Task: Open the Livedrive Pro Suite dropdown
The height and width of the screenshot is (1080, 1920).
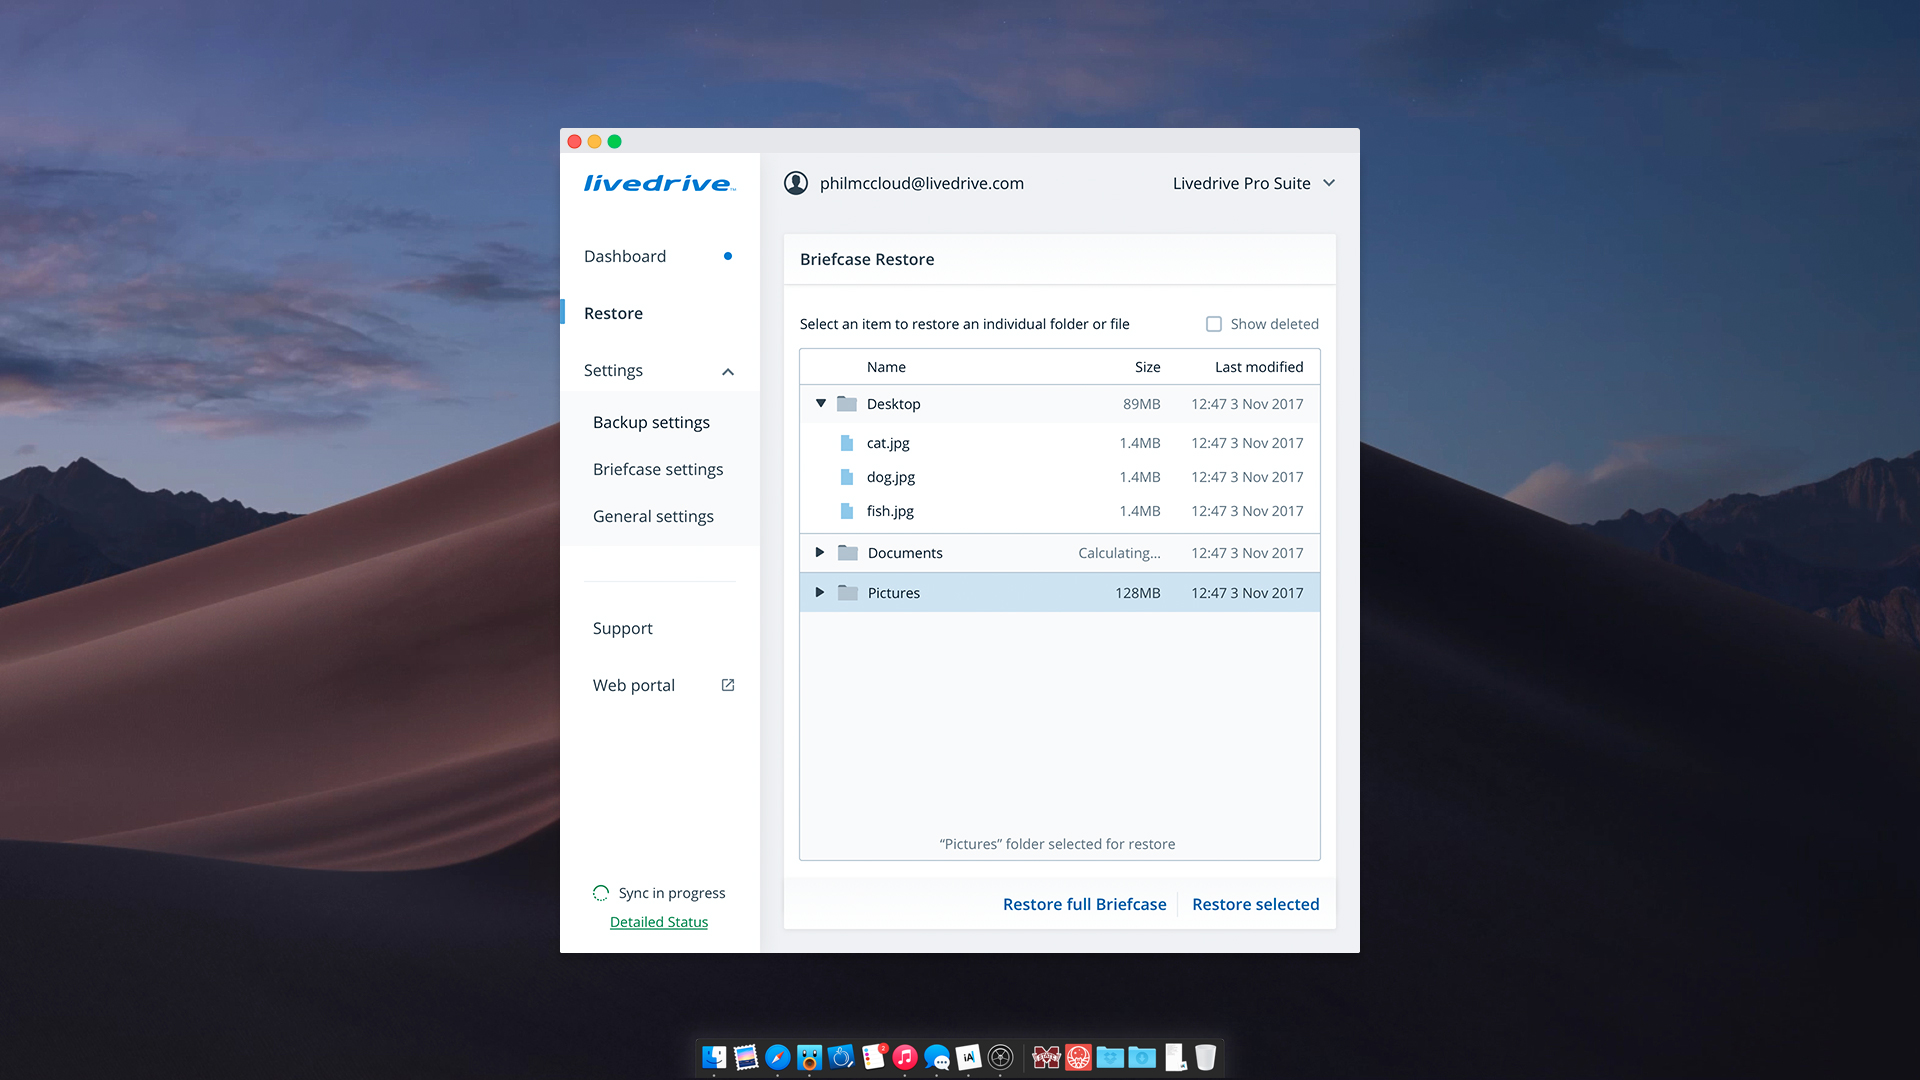Action: click(x=1254, y=183)
